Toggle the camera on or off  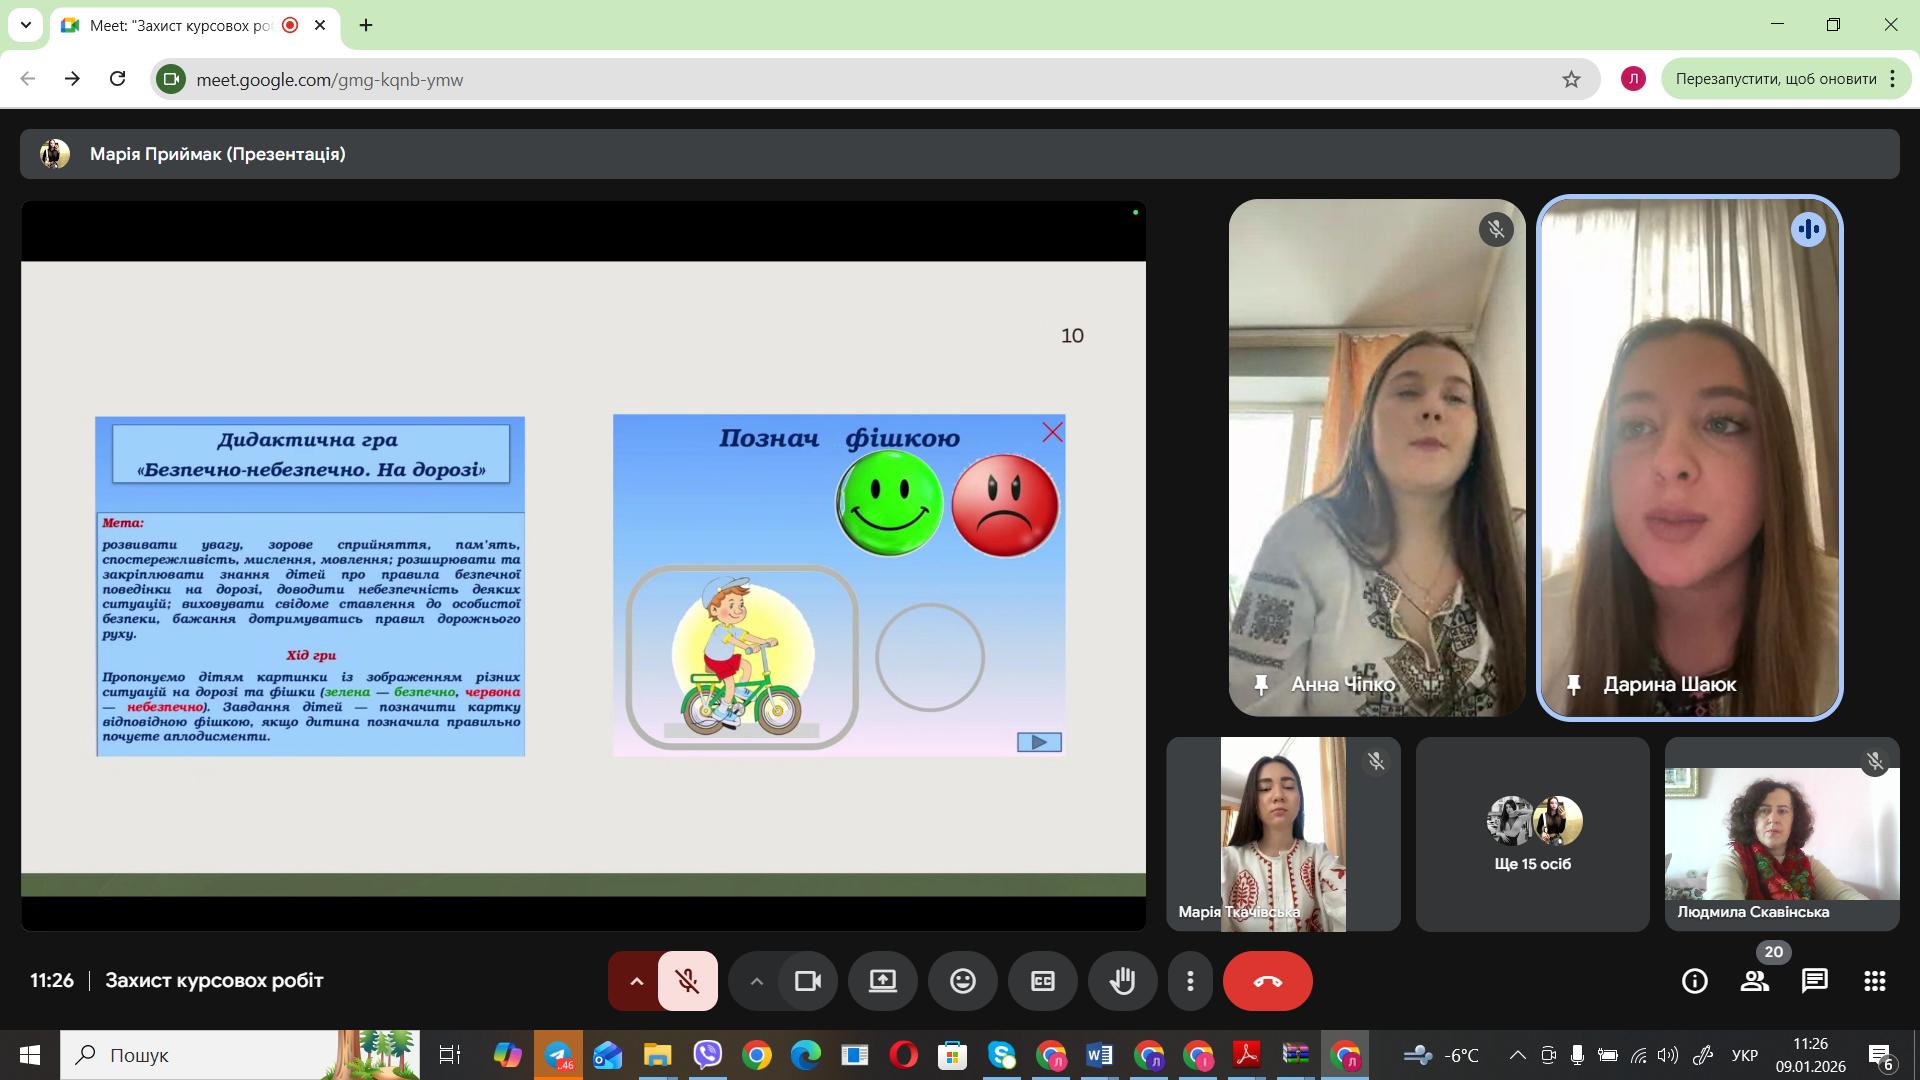(807, 981)
